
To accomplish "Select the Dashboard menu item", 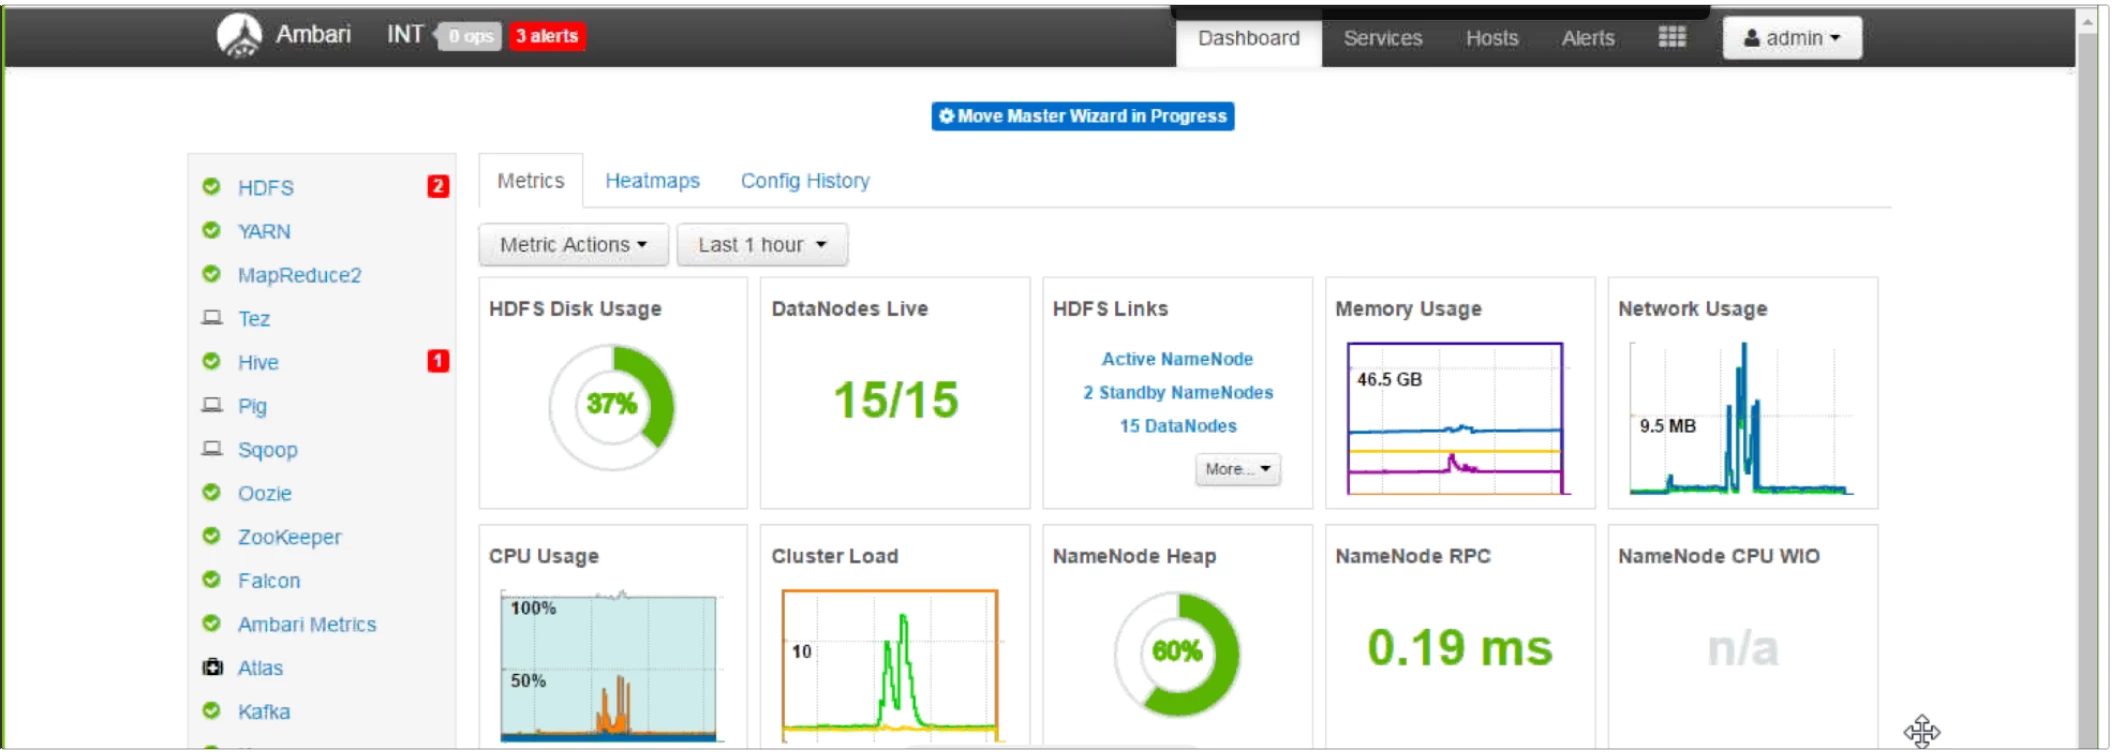I will click(x=1249, y=39).
